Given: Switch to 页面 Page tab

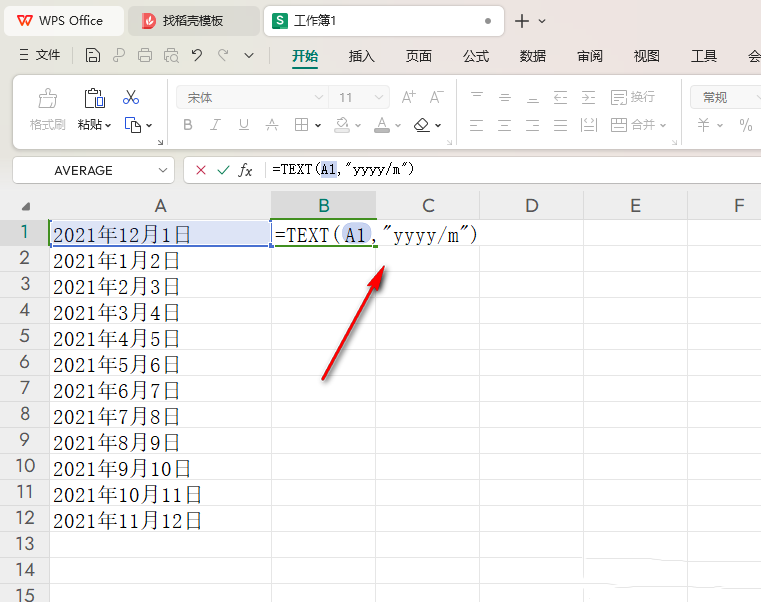Looking at the screenshot, I should (419, 56).
